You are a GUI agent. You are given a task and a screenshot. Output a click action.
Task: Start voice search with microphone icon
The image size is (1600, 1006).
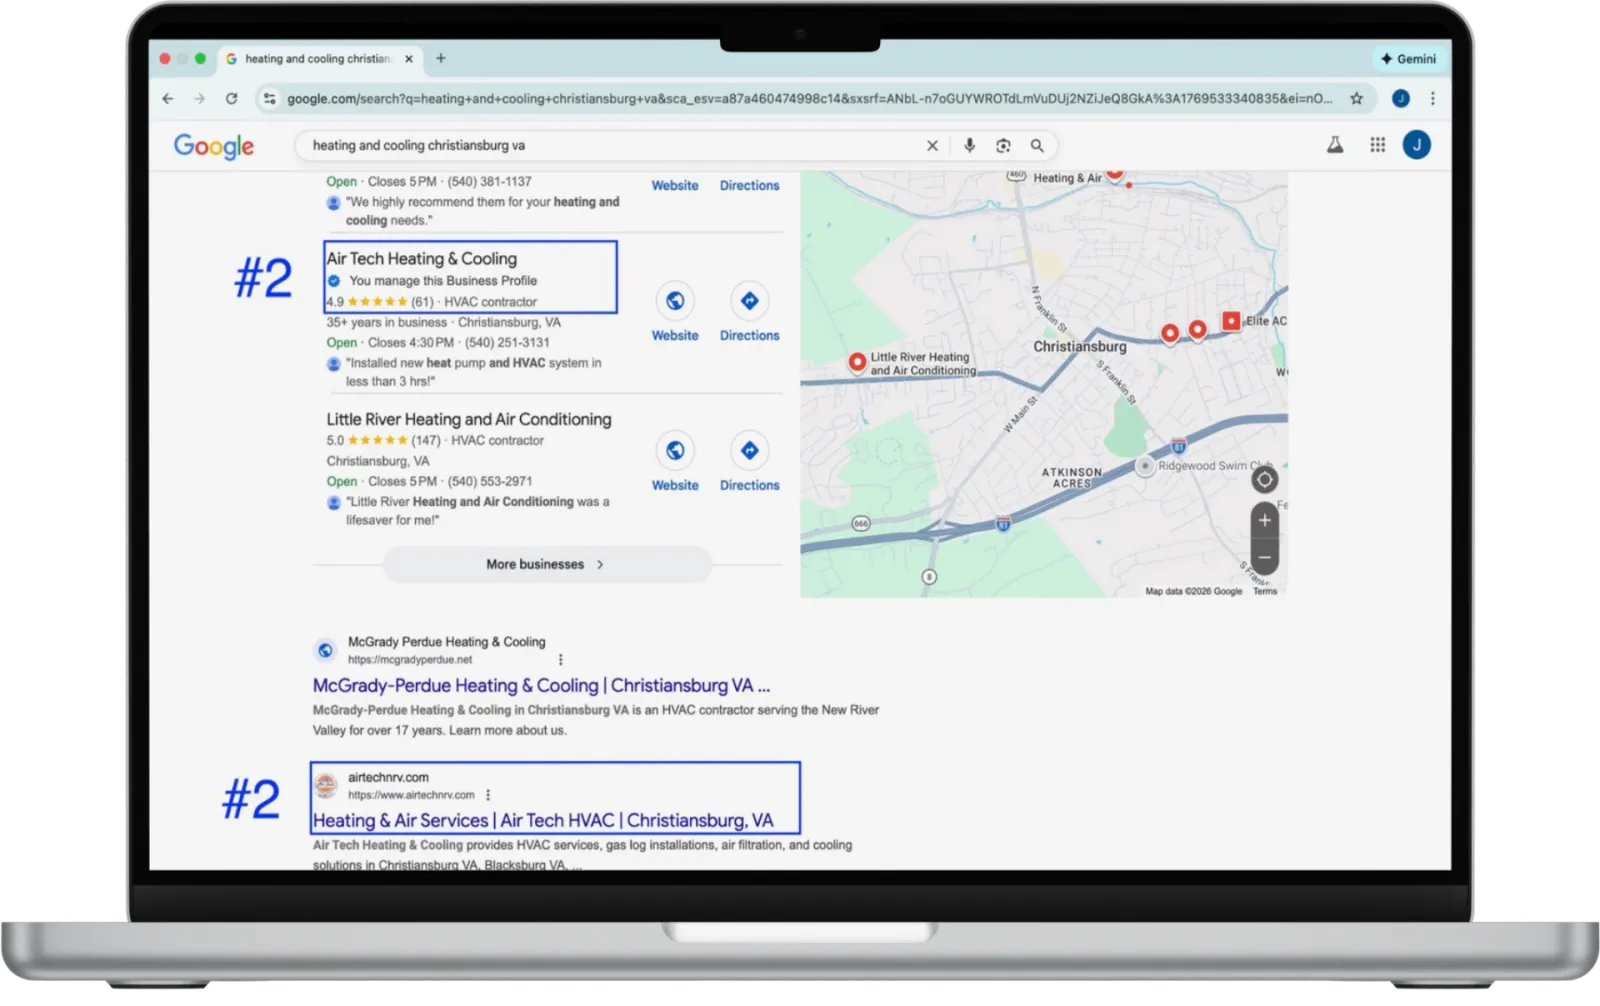[x=969, y=146]
